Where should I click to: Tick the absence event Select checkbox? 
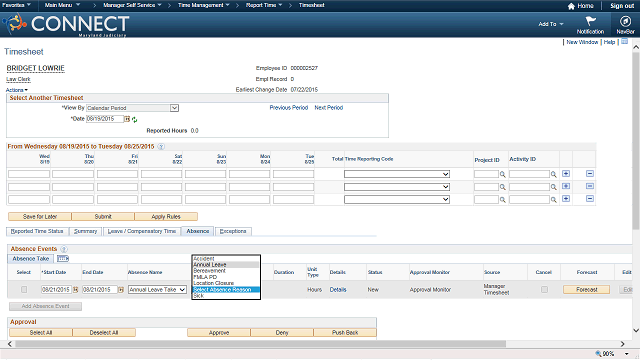tap(24, 289)
